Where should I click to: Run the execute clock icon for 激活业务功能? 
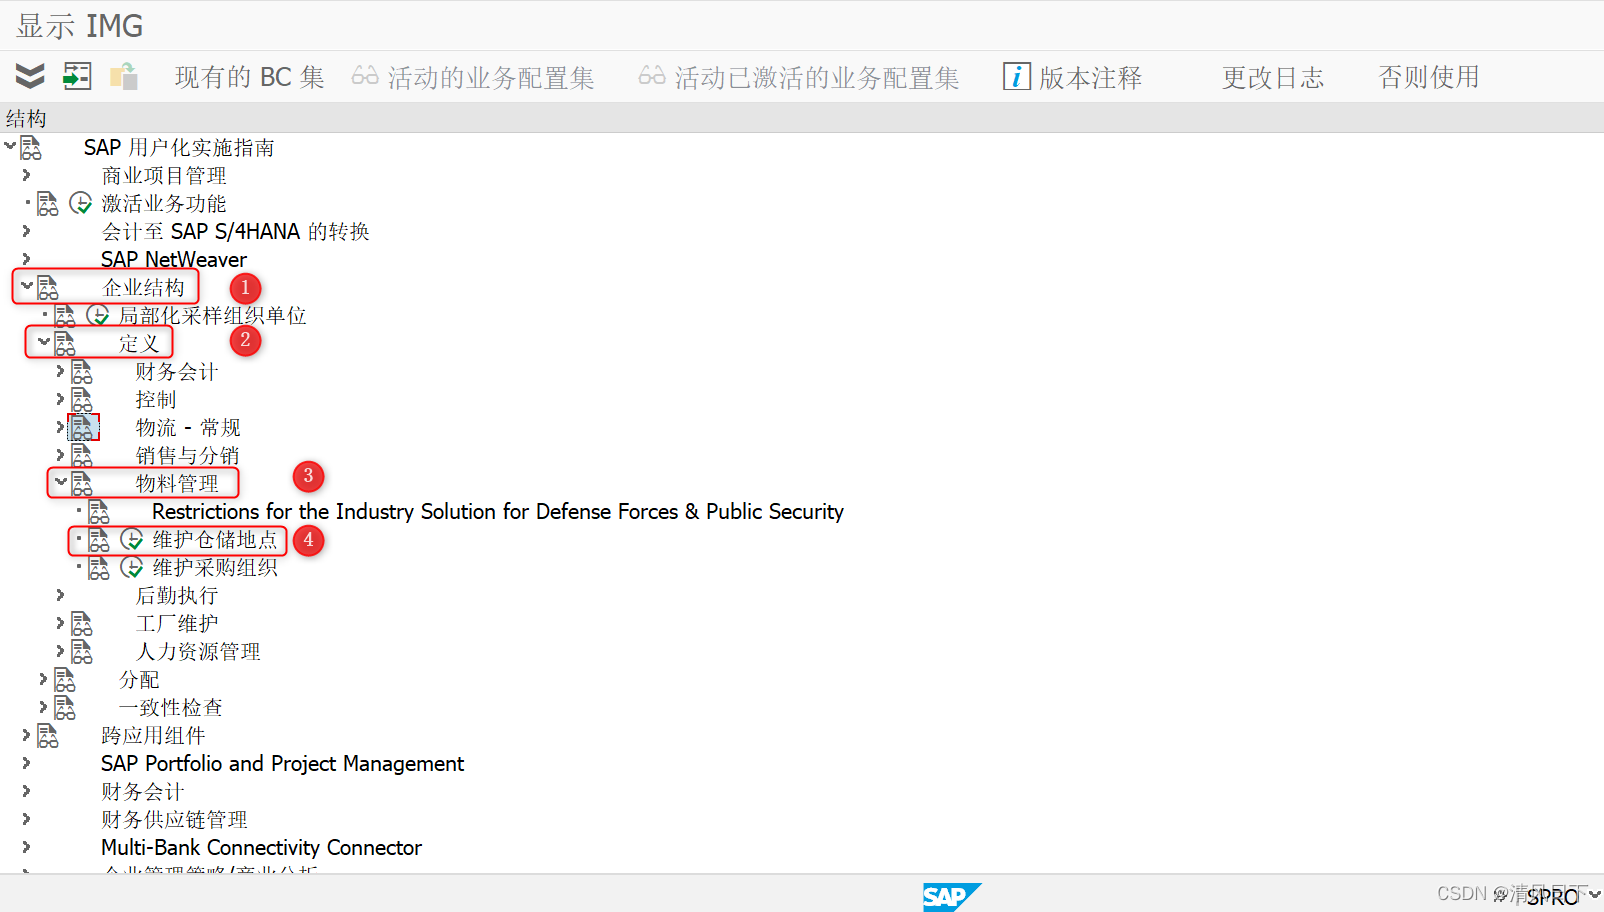tap(81, 204)
